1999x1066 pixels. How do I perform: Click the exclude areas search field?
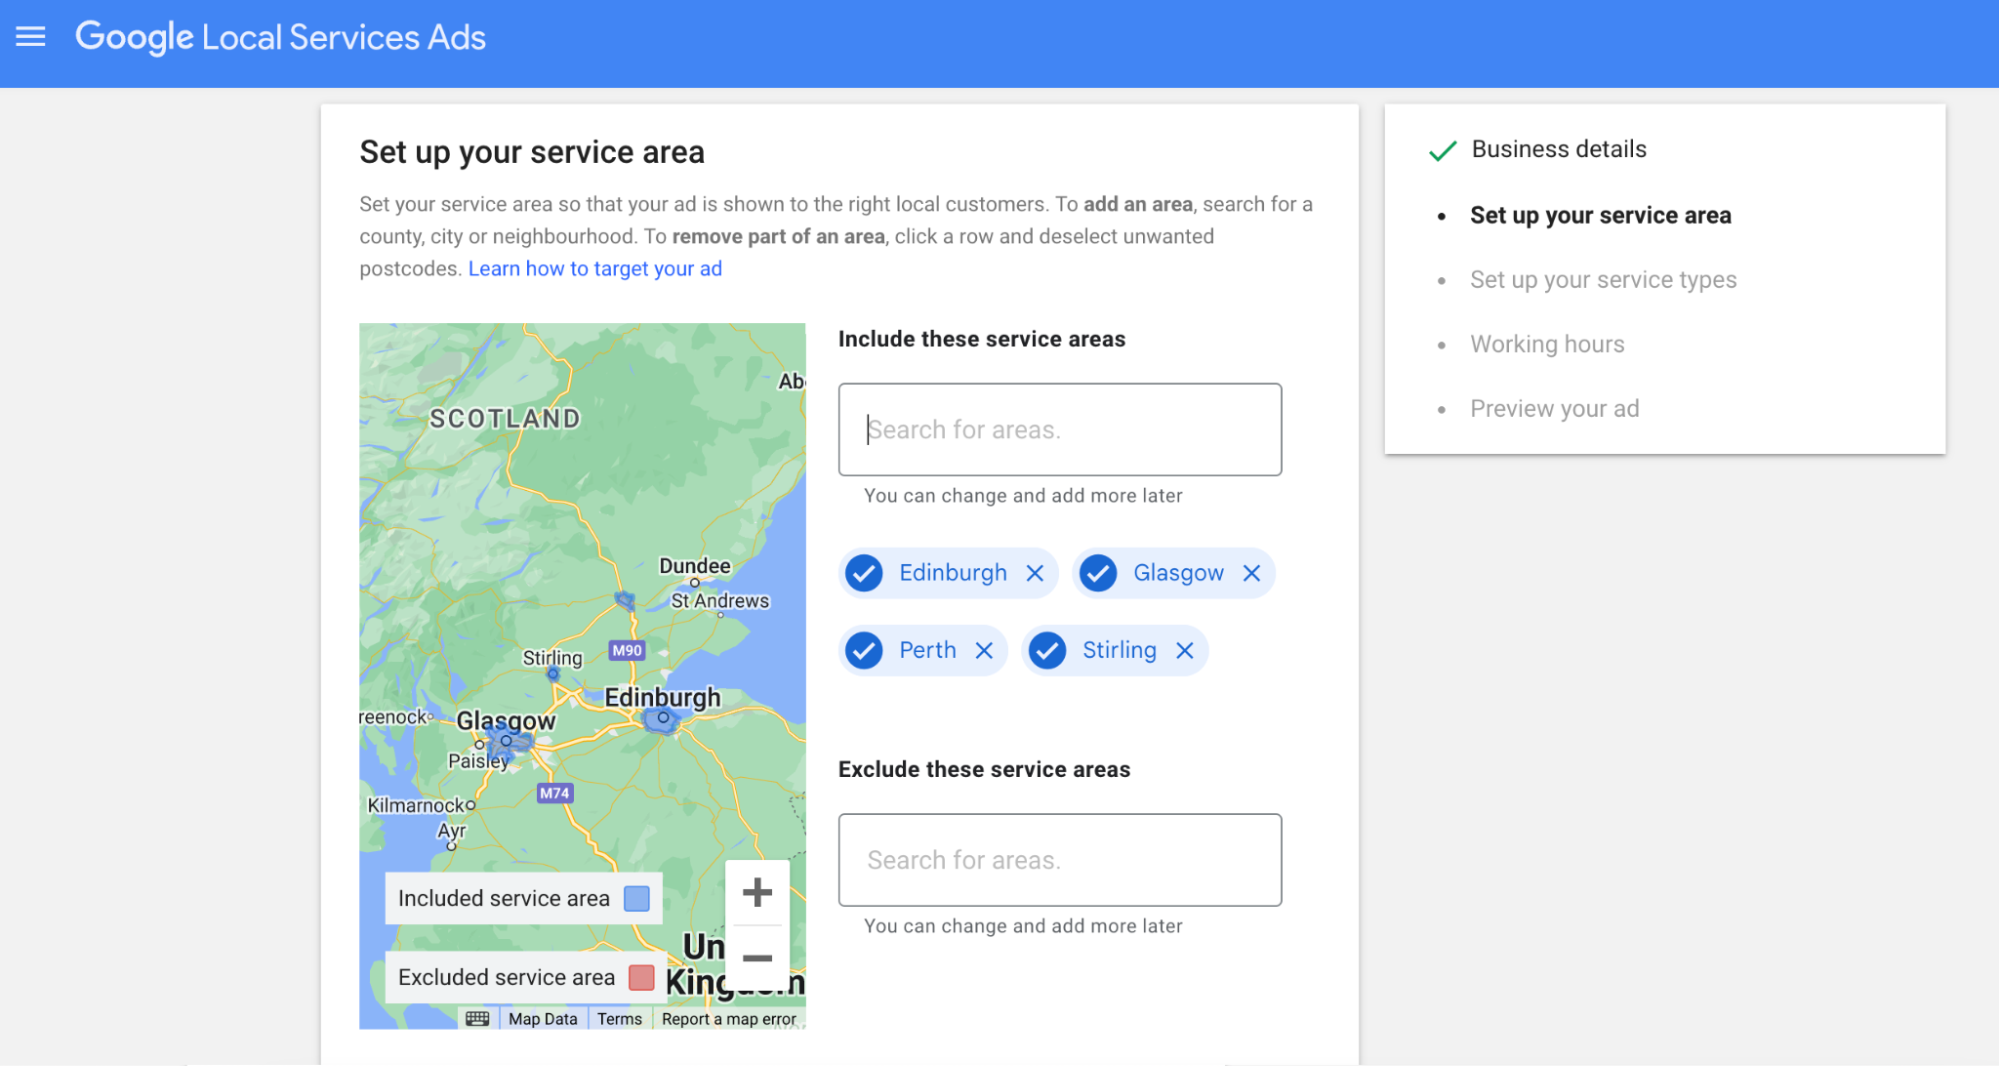pyautogui.click(x=1060, y=860)
